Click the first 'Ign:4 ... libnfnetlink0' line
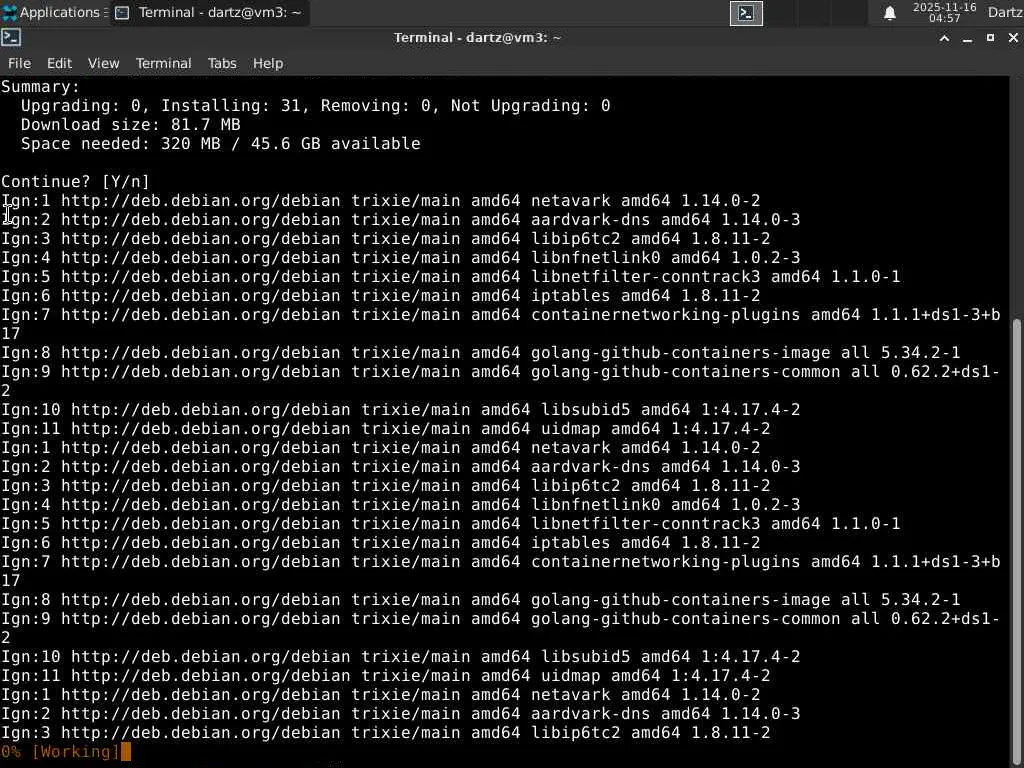 [400, 257]
